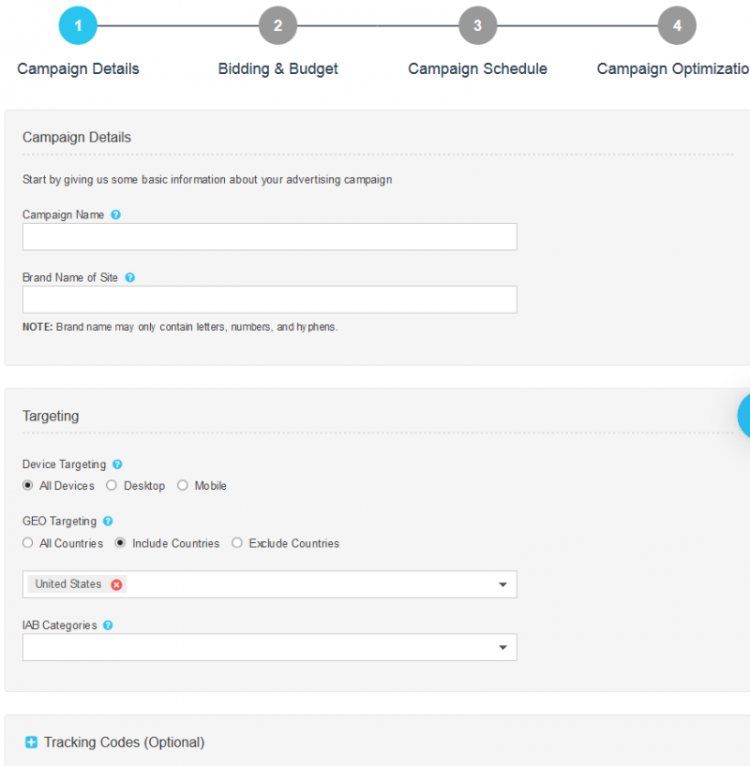Open help icon beside Brand Name of Site
Screen dimensions: 750x766
point(130,277)
